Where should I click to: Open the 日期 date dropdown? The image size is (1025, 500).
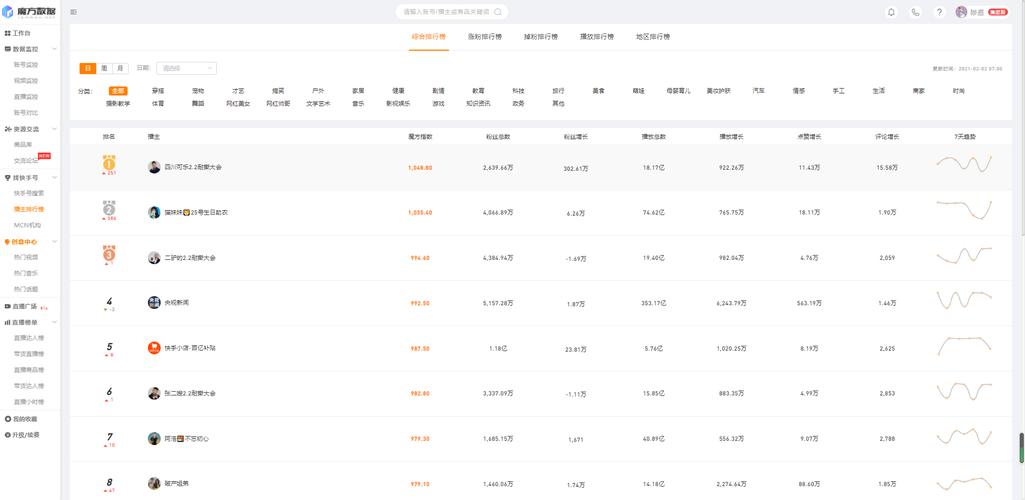point(186,68)
